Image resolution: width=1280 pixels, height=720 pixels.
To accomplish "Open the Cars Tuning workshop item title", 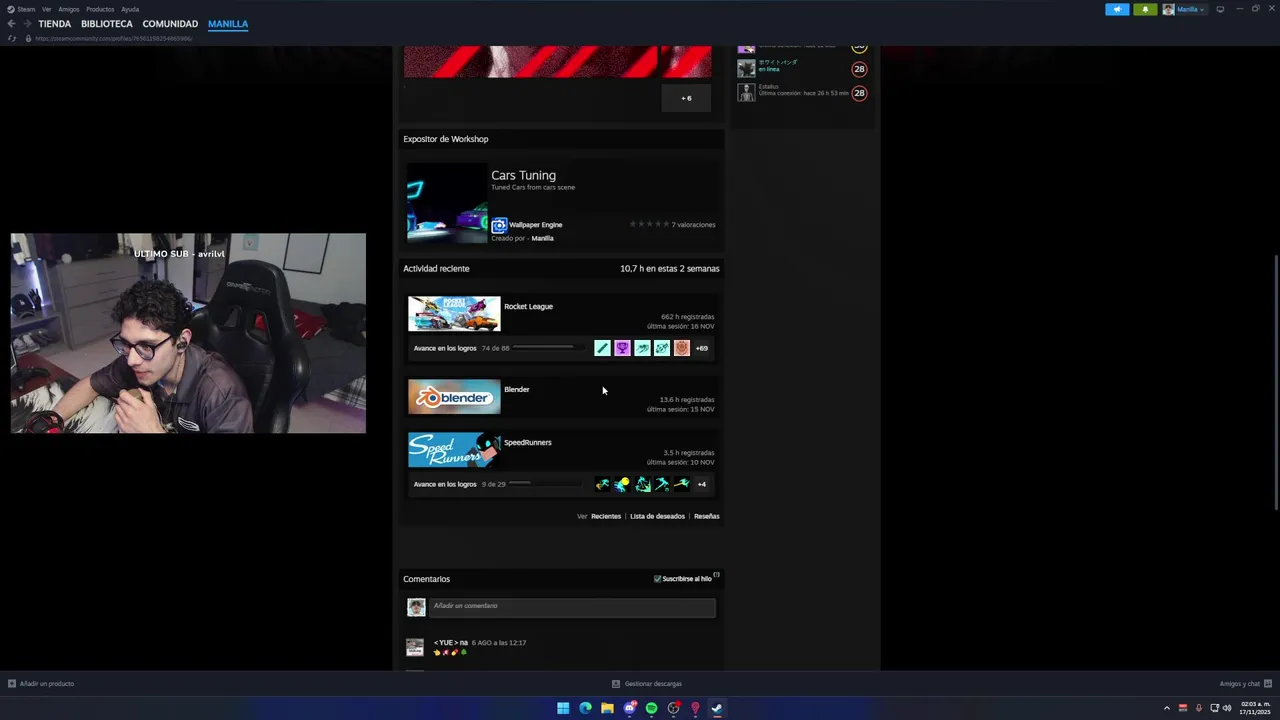I will 523,175.
